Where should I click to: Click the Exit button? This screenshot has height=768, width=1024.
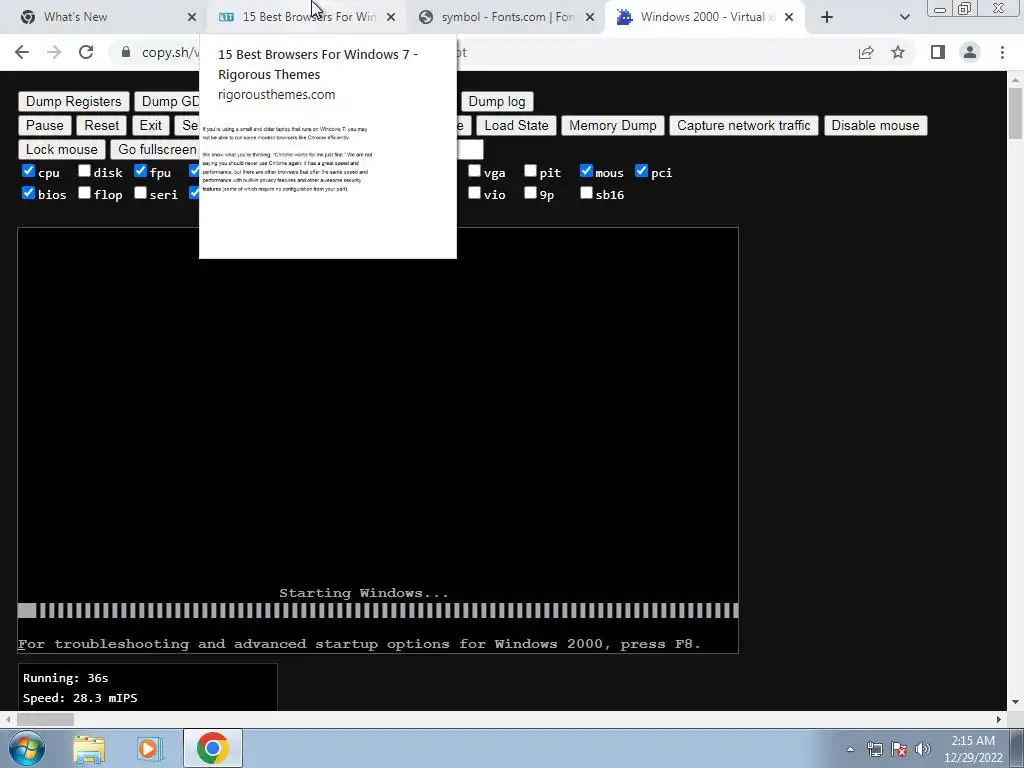pos(150,125)
